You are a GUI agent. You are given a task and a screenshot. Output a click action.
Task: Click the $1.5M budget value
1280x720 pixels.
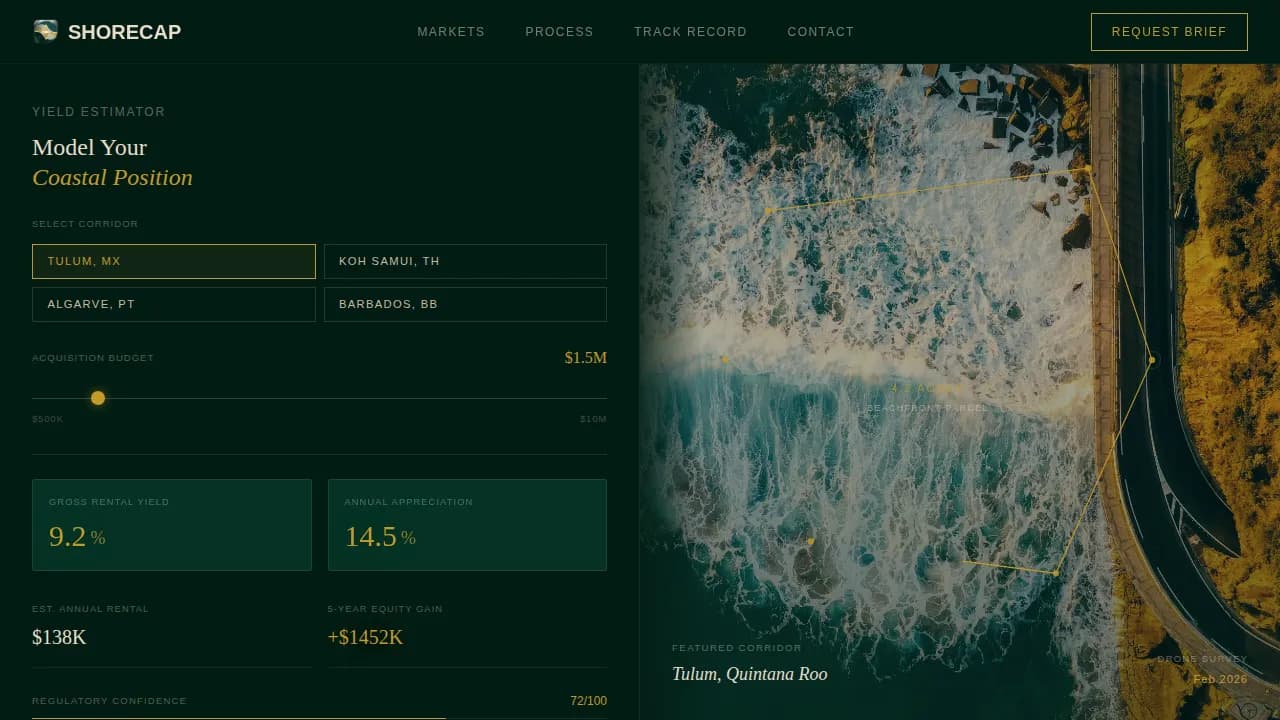click(x=585, y=357)
